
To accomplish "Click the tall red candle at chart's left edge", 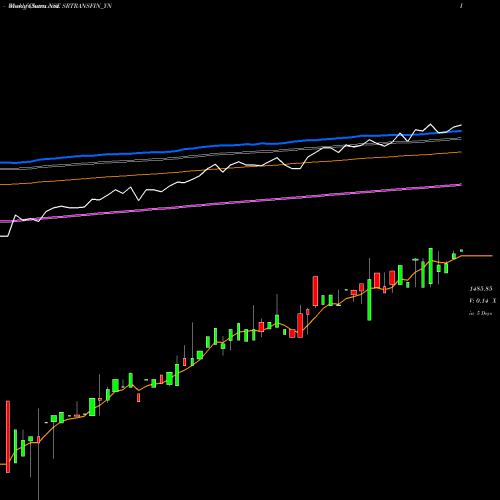I will point(8,437).
